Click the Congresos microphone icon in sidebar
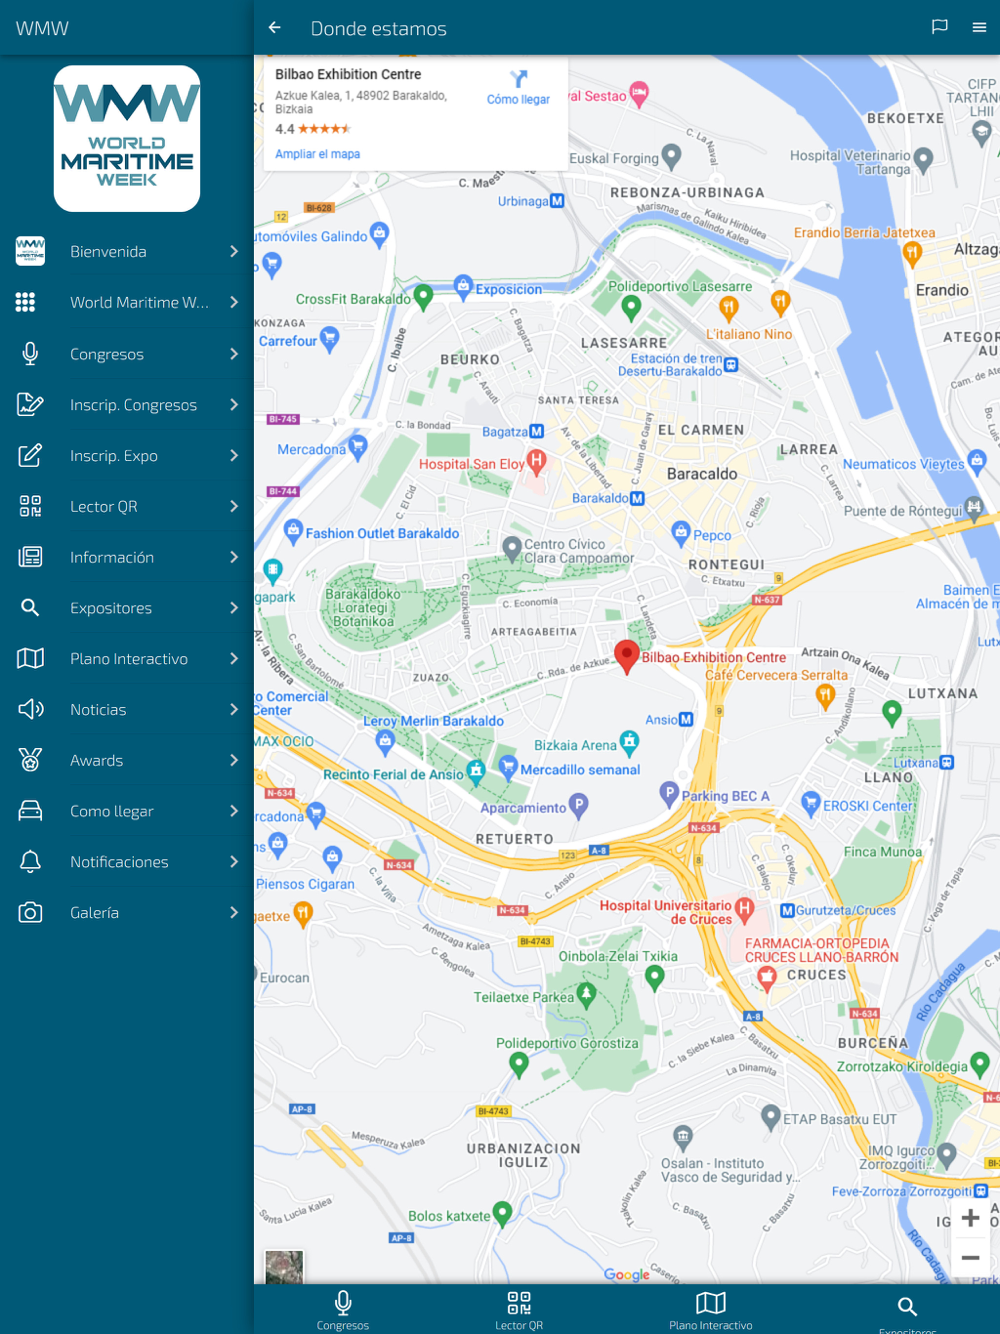Screen dimensions: 1000x1334 pos(30,354)
